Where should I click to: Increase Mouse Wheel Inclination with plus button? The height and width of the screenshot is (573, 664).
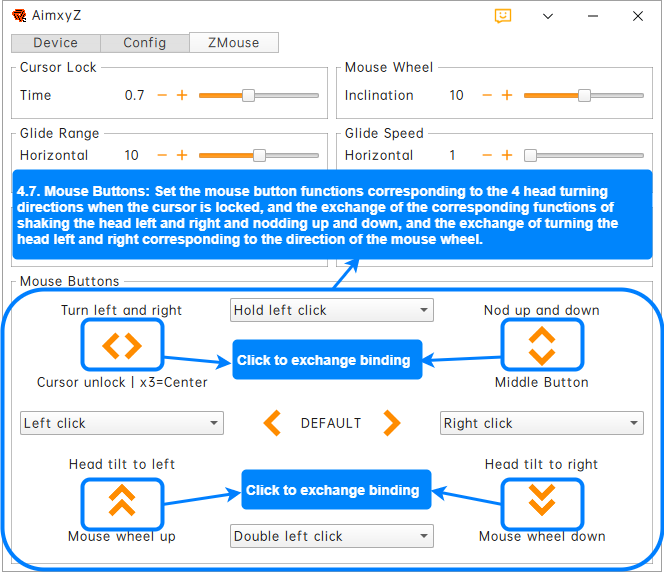507,95
